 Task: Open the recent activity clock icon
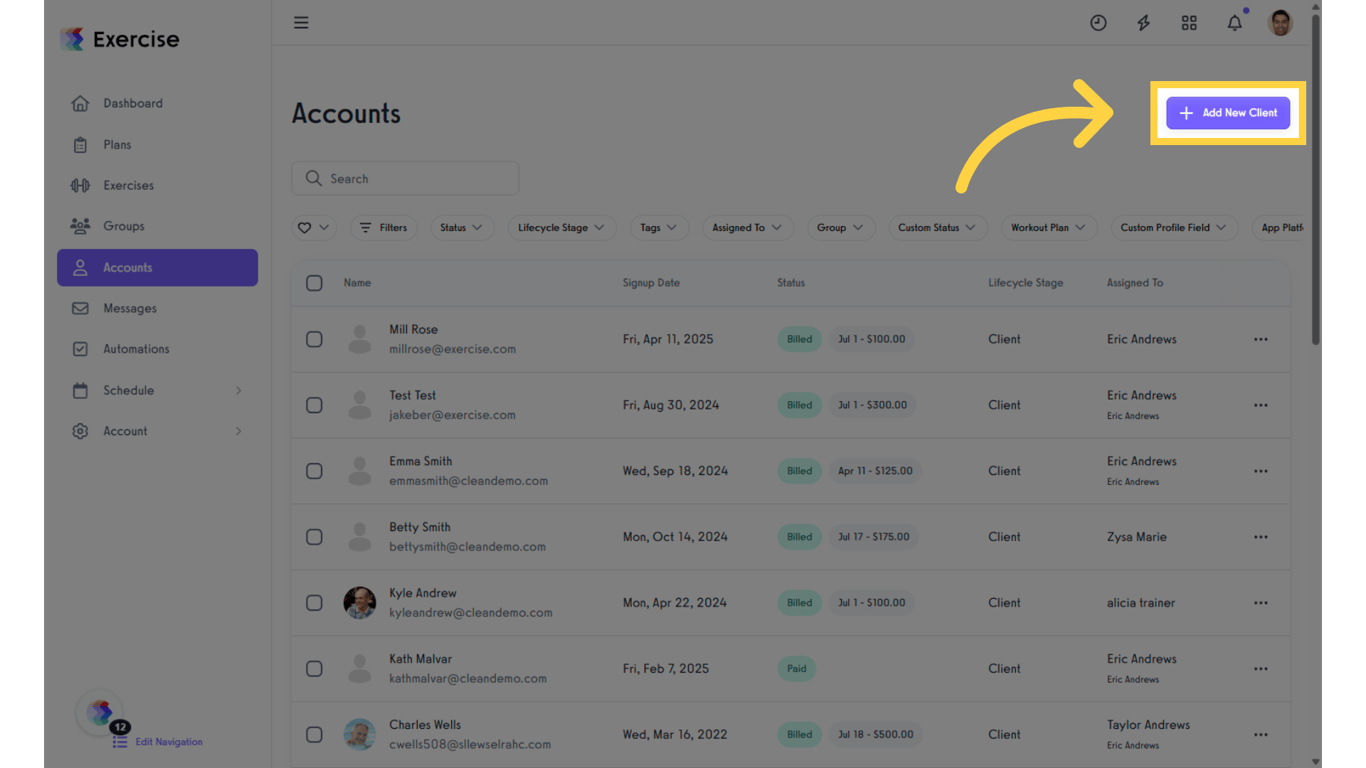1098,22
